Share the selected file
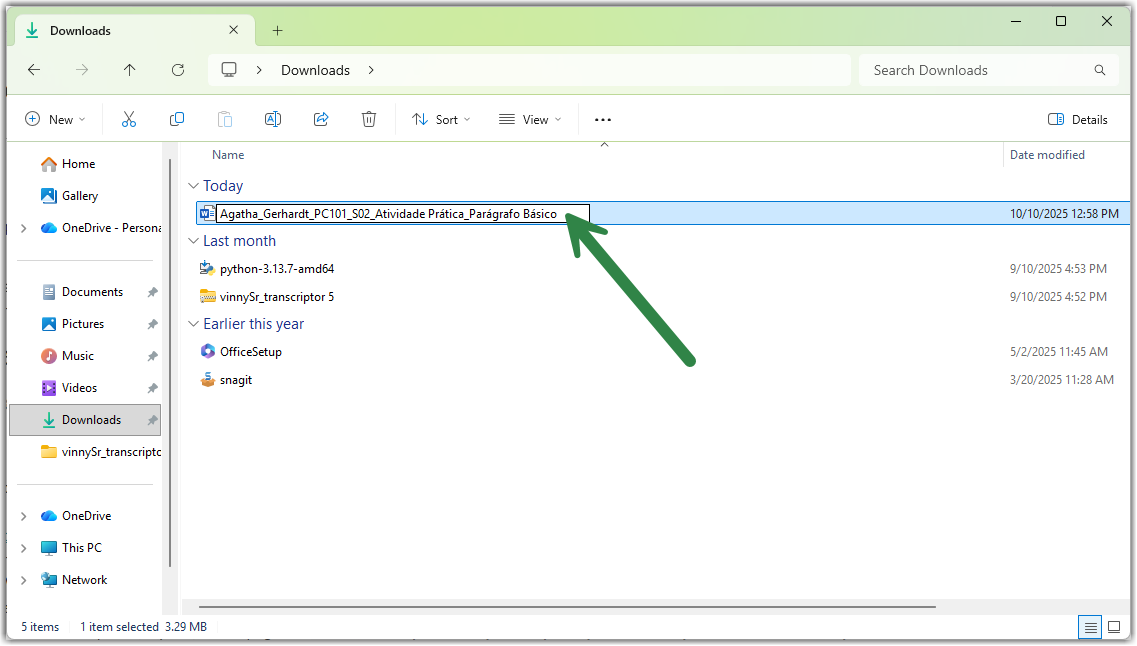Viewport: 1137px width, 646px height. (x=321, y=119)
